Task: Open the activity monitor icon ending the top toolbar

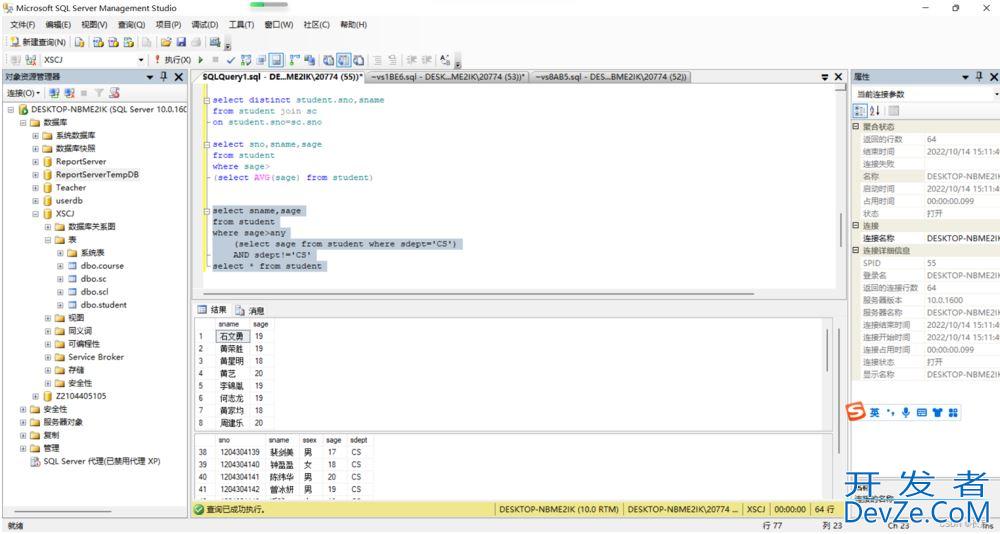Action: (215, 42)
